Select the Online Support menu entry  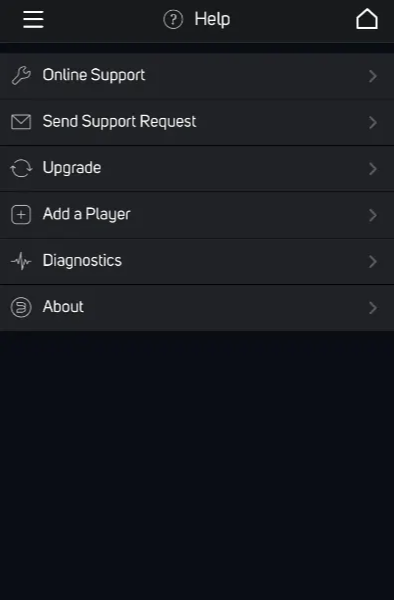[x=197, y=76]
